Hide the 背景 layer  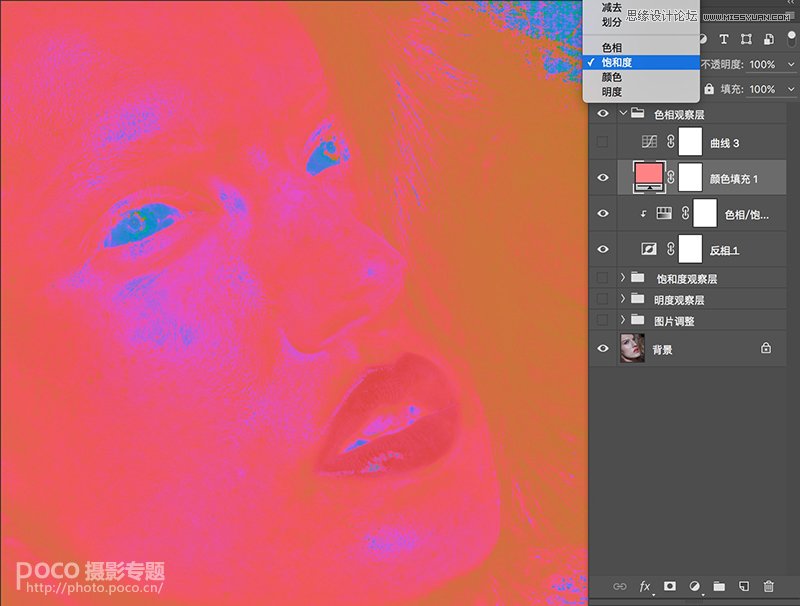click(603, 348)
